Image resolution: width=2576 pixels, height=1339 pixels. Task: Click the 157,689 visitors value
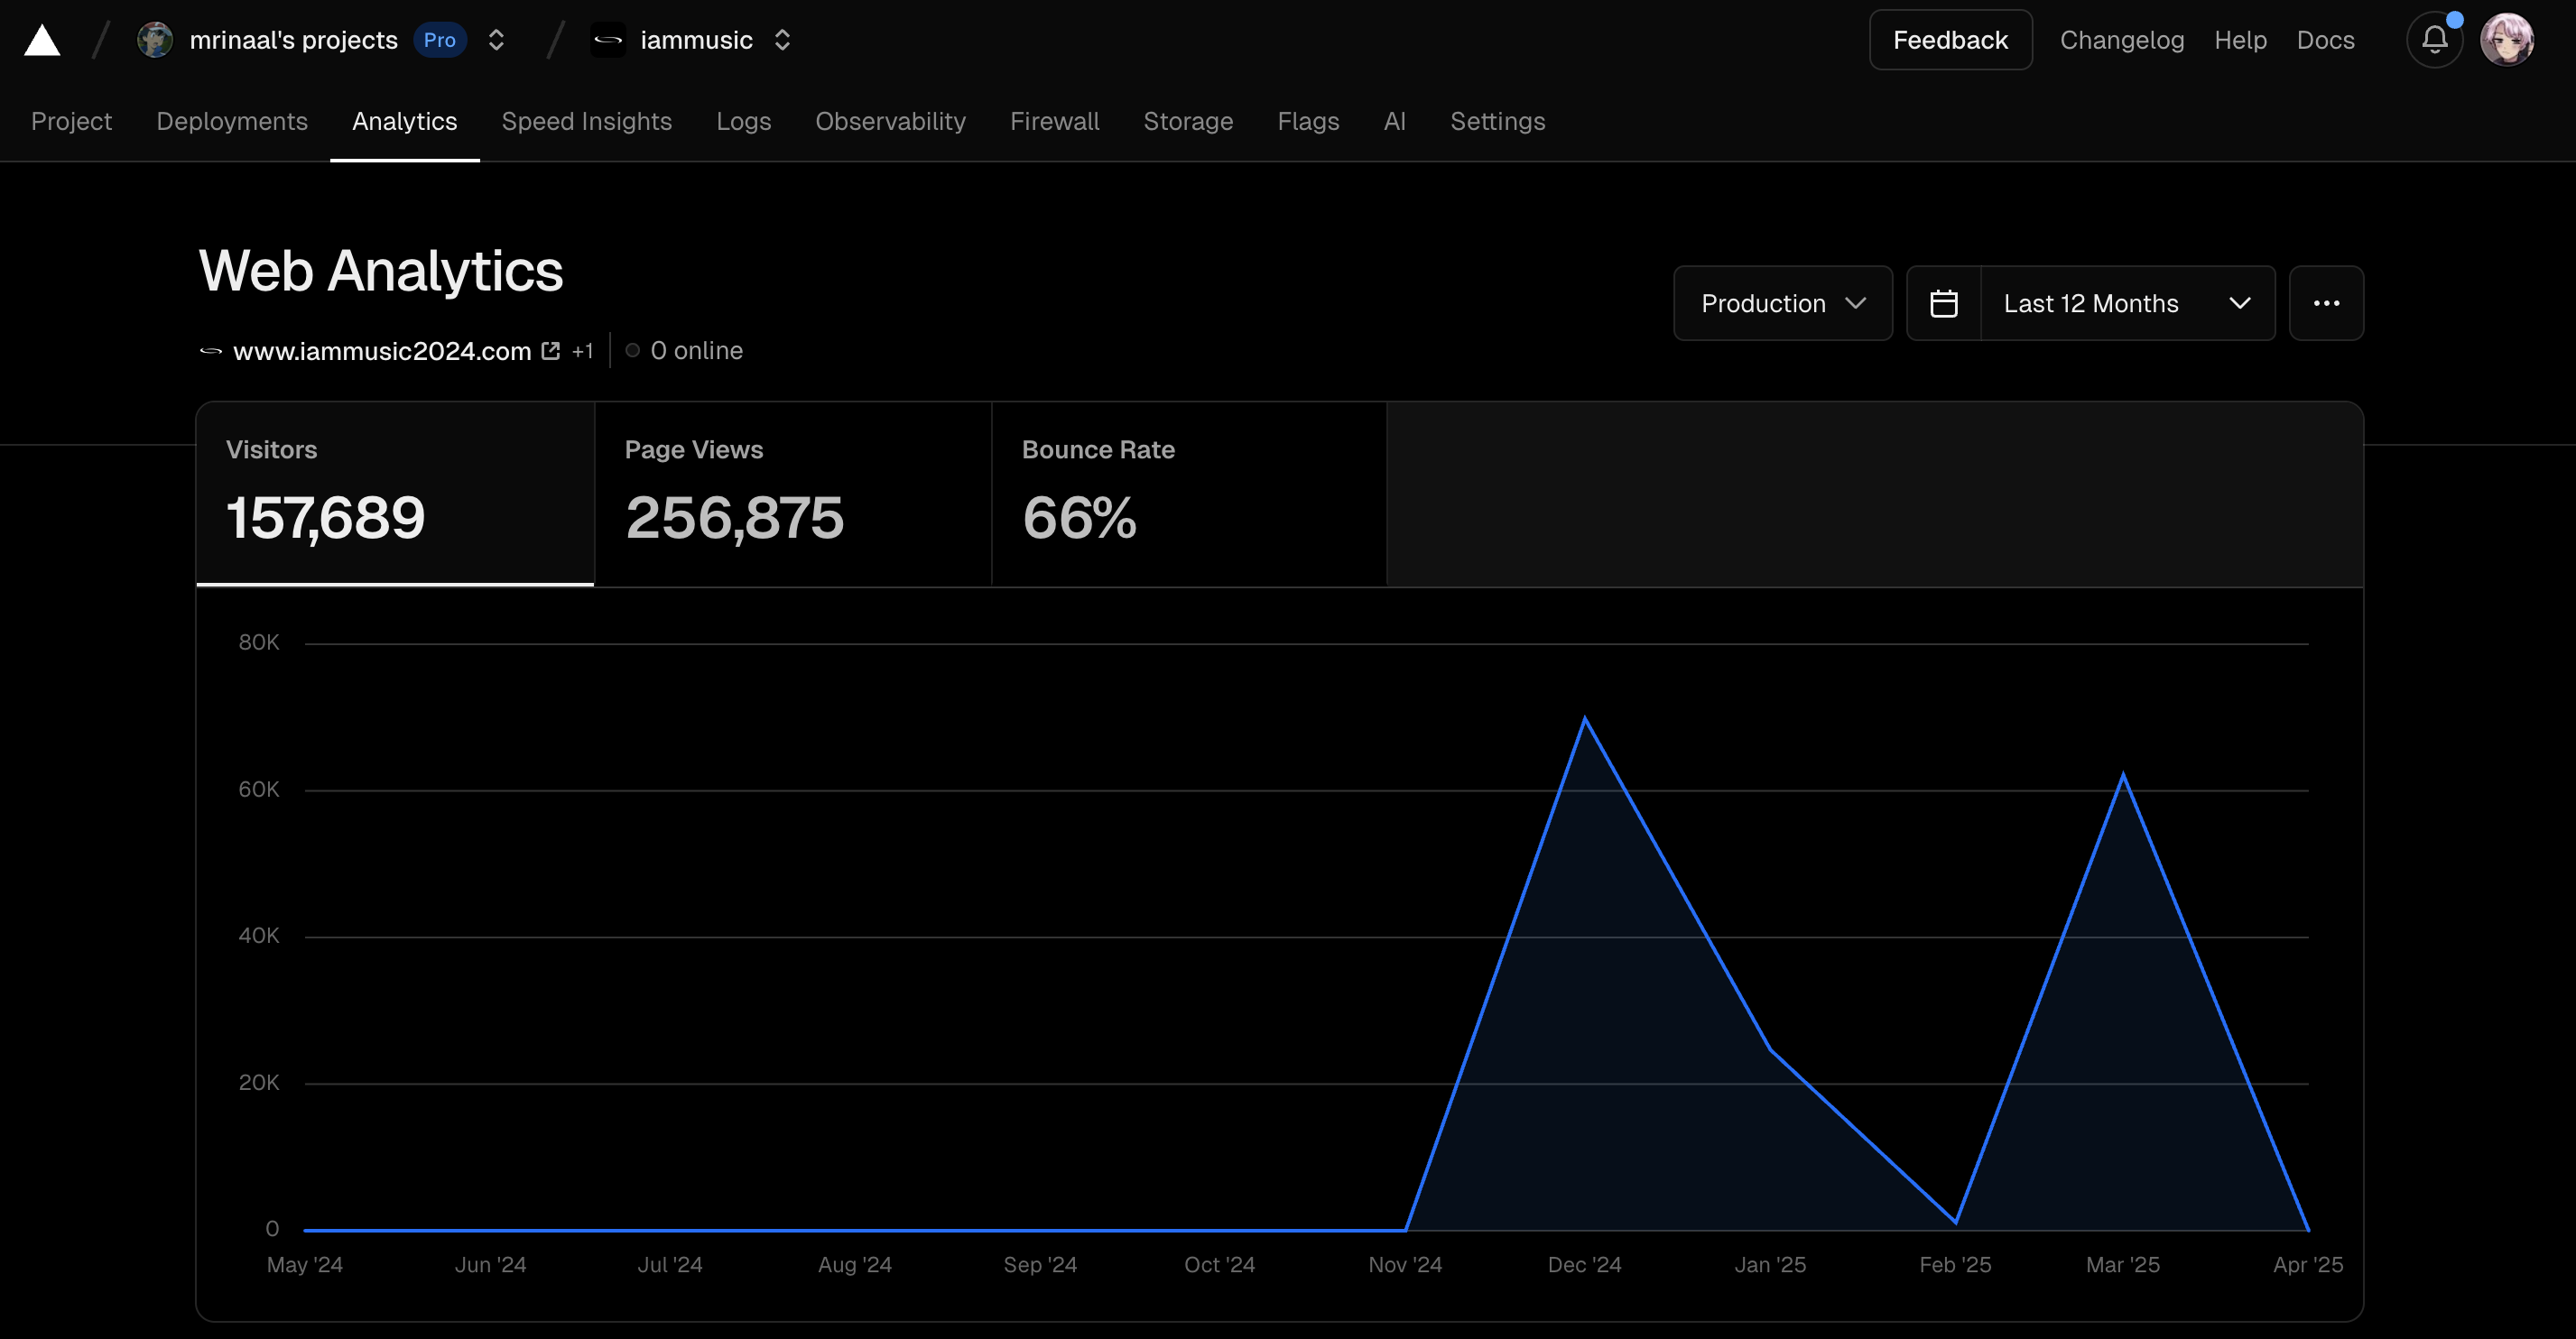(x=326, y=518)
